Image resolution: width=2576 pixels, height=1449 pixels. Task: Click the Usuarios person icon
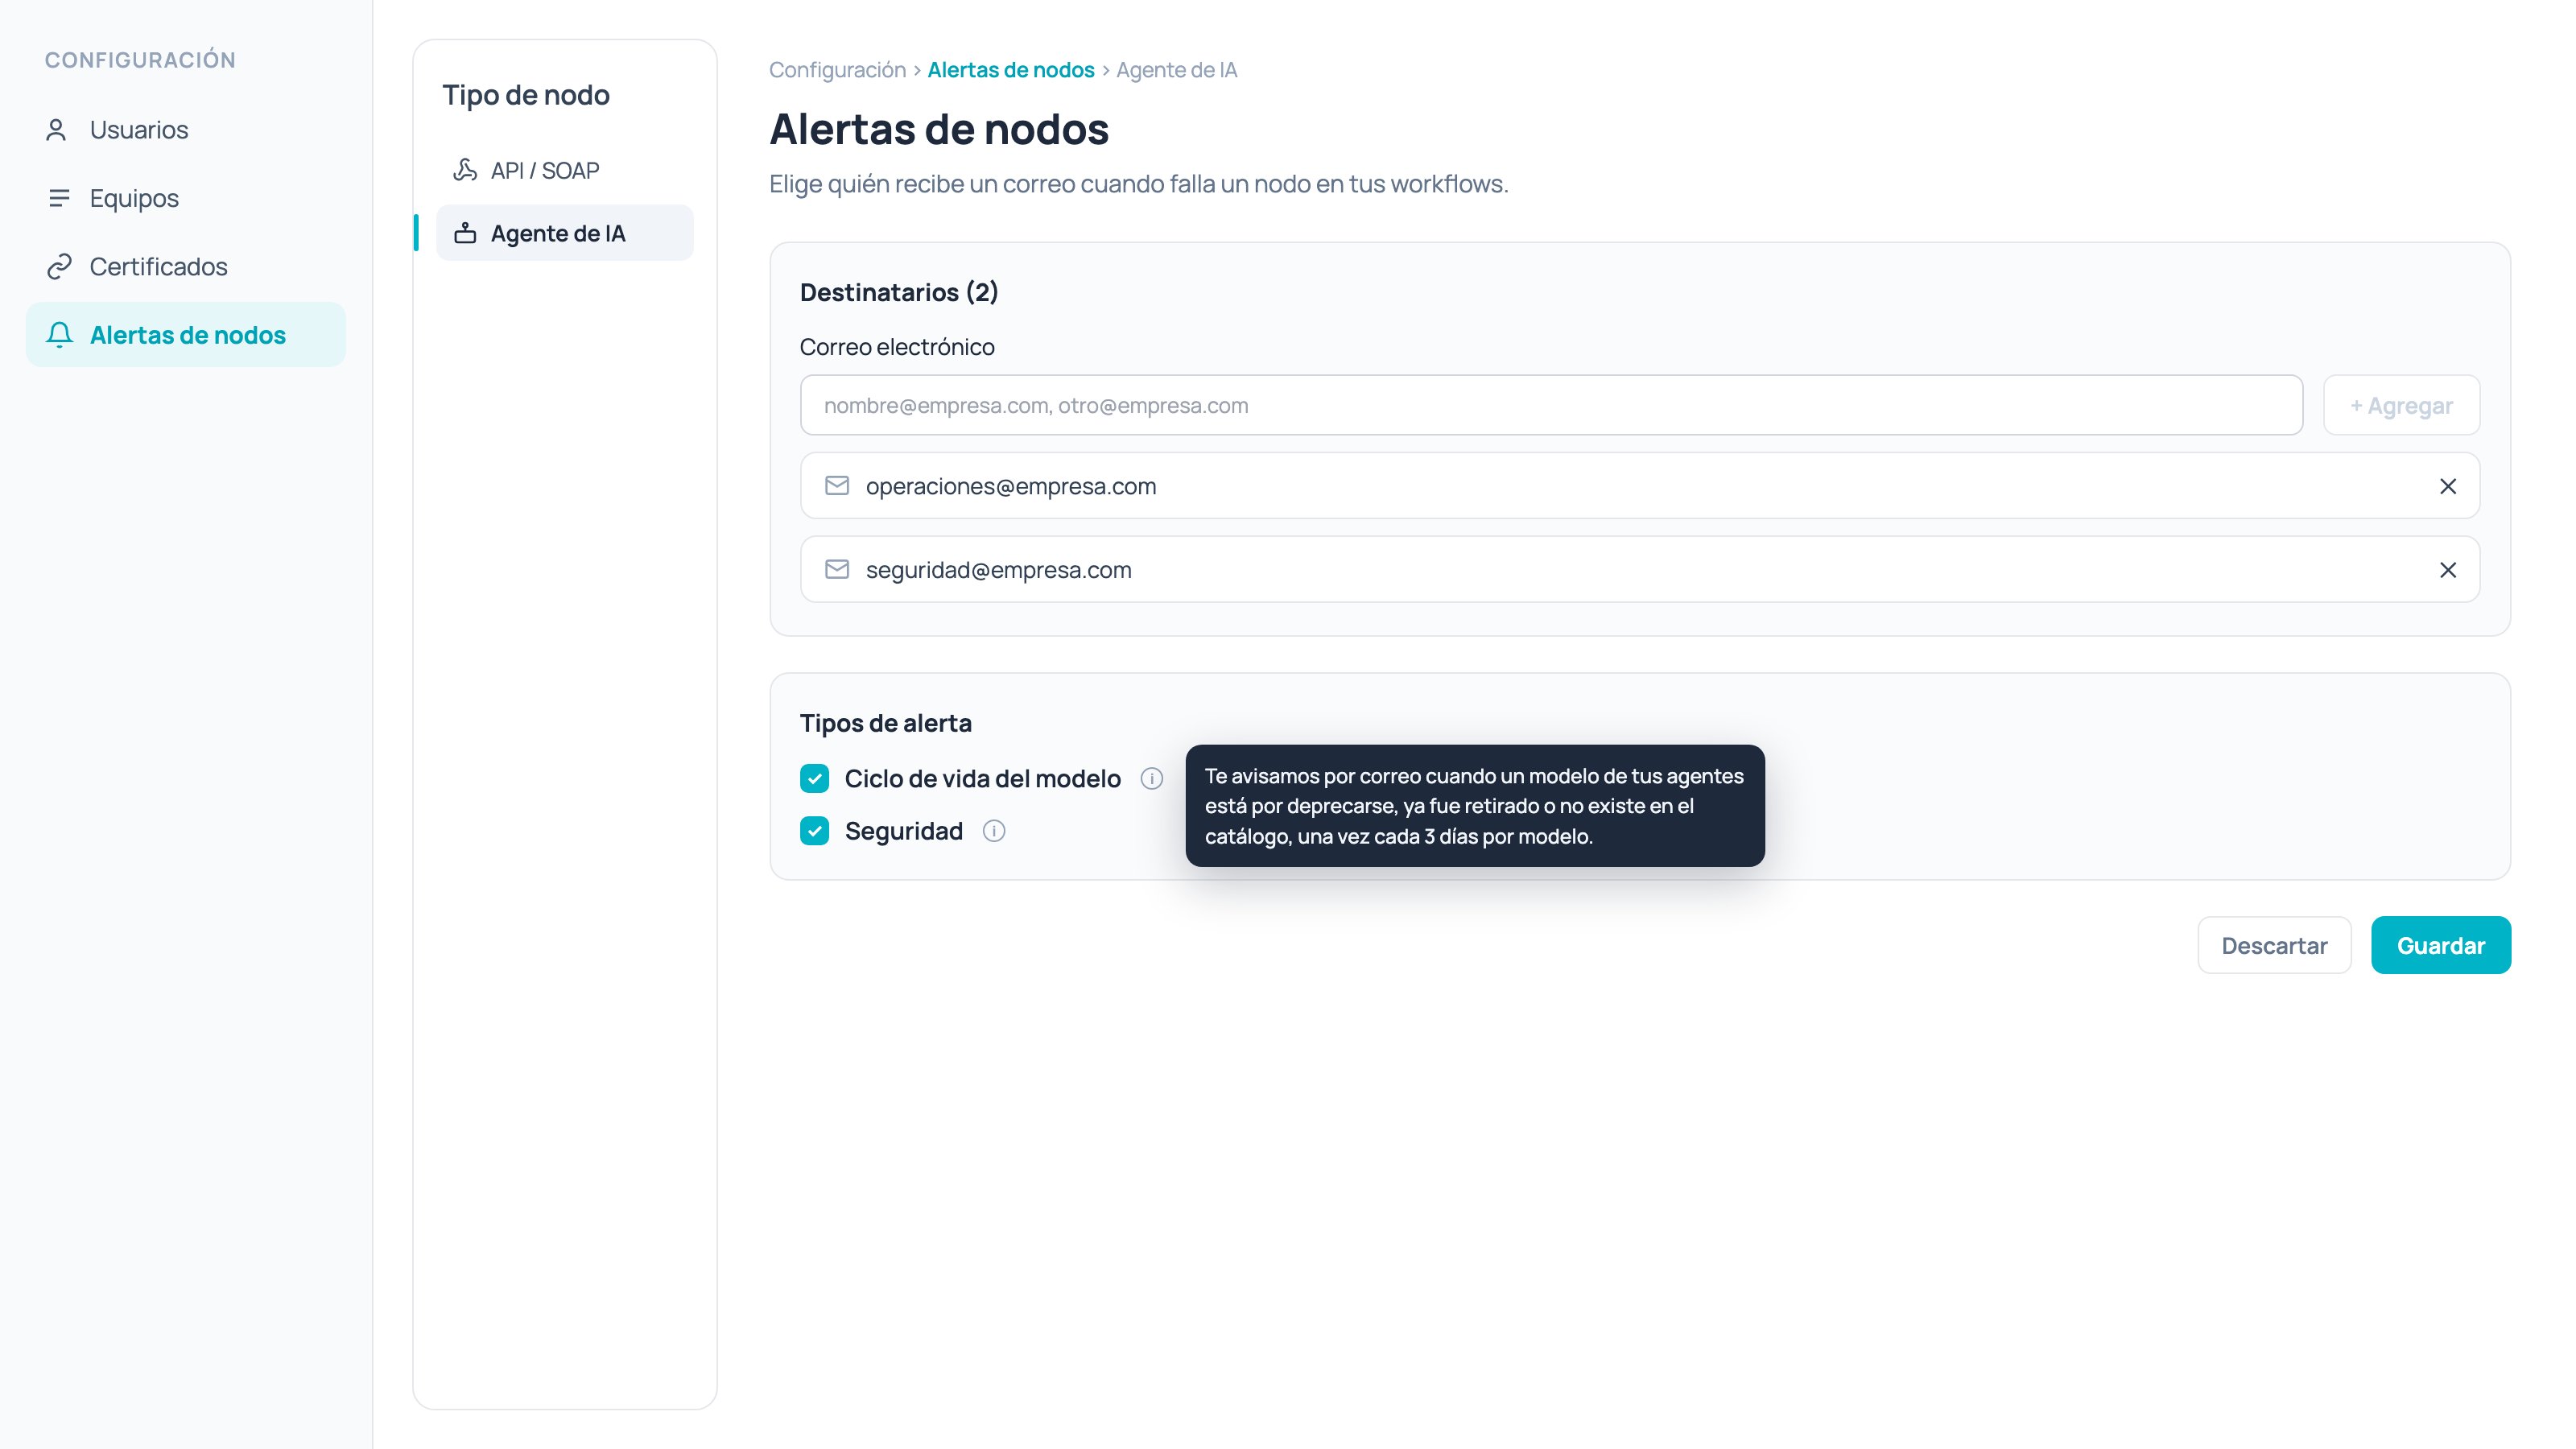tap(57, 130)
